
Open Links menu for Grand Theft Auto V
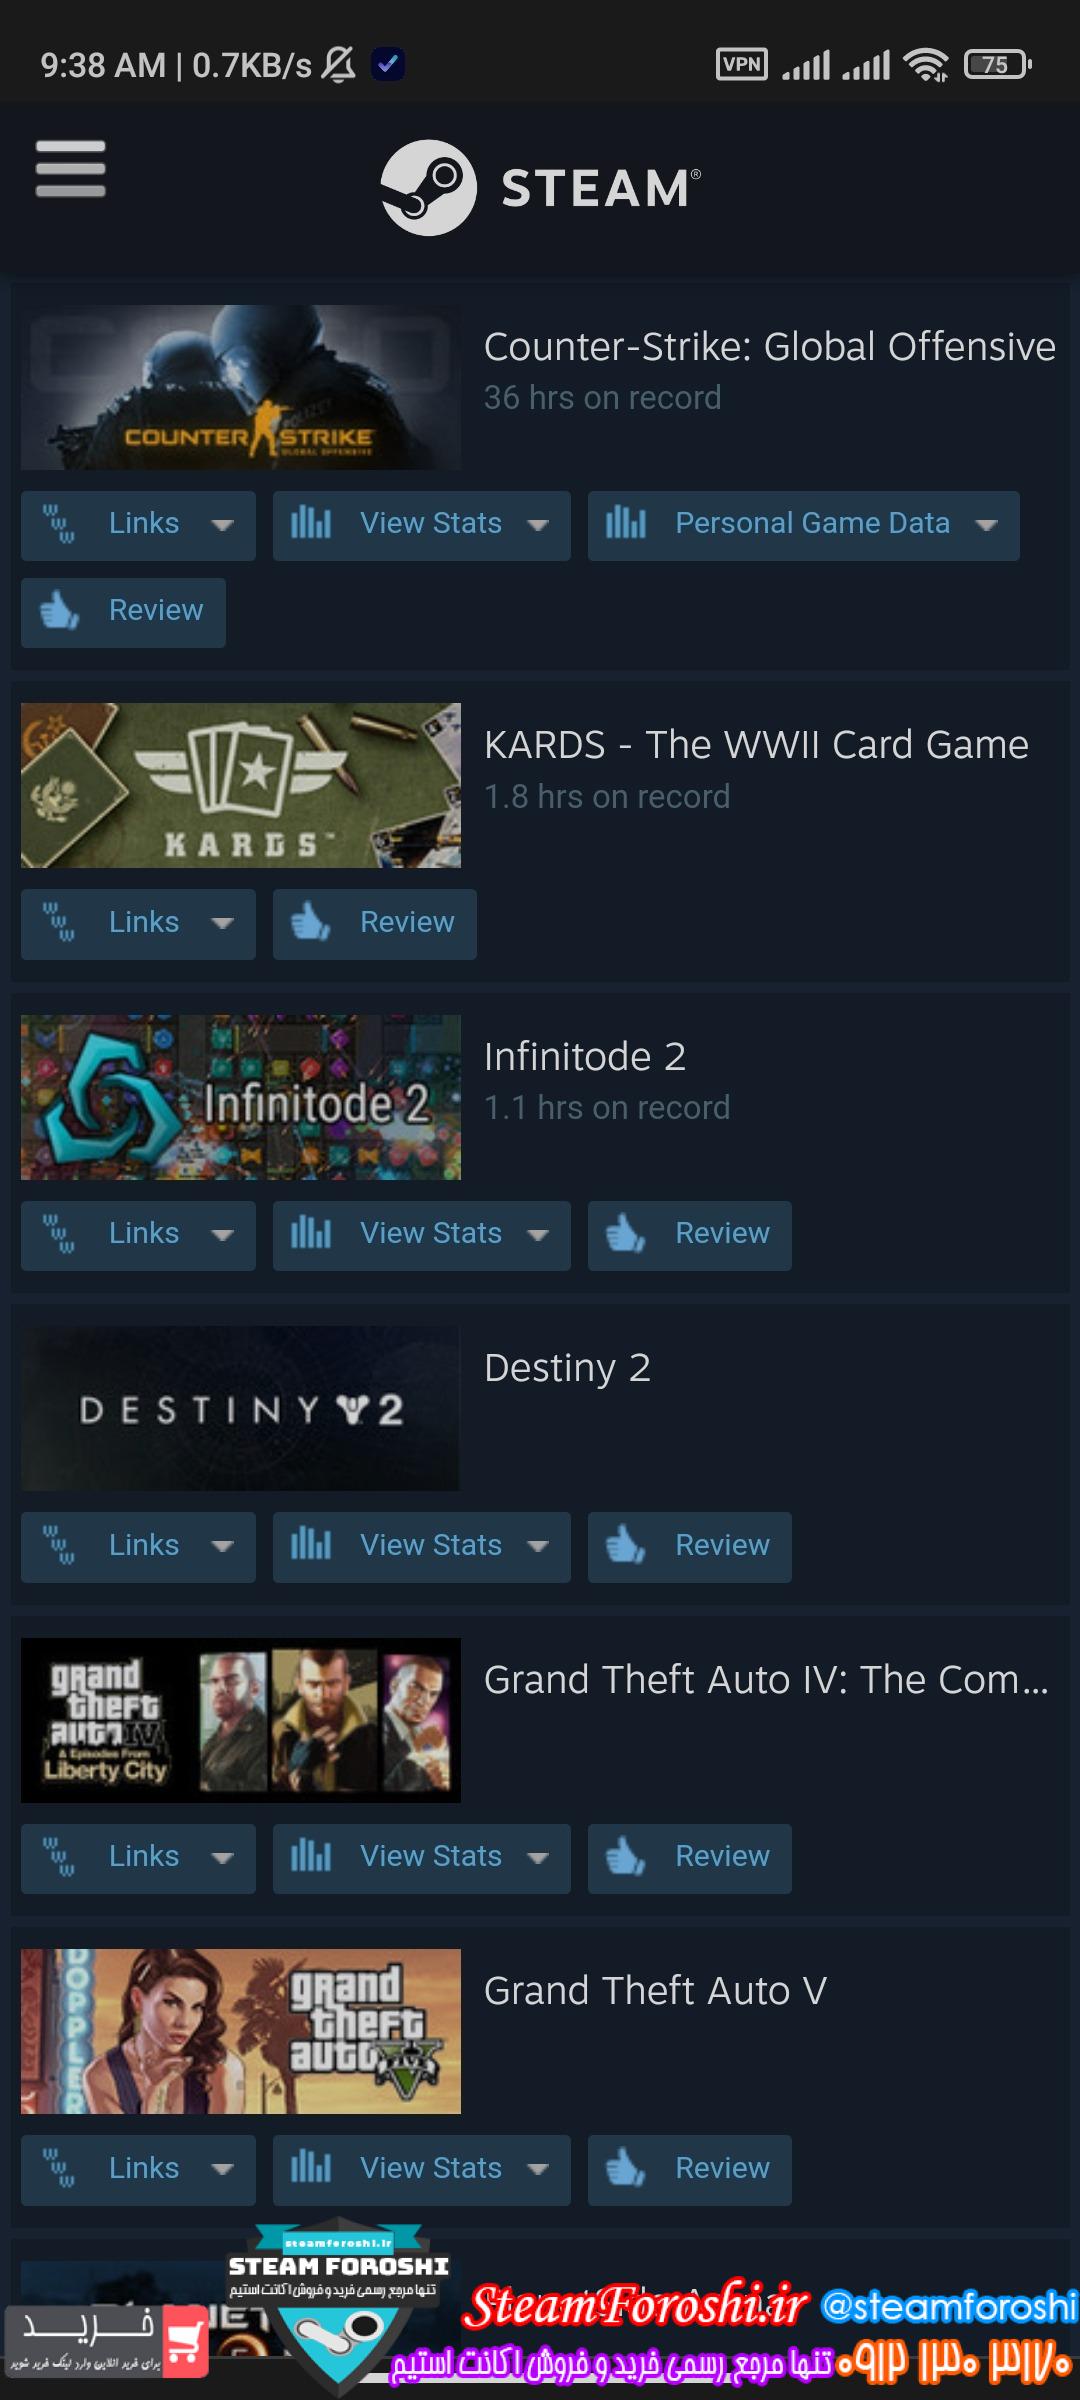[138, 2170]
